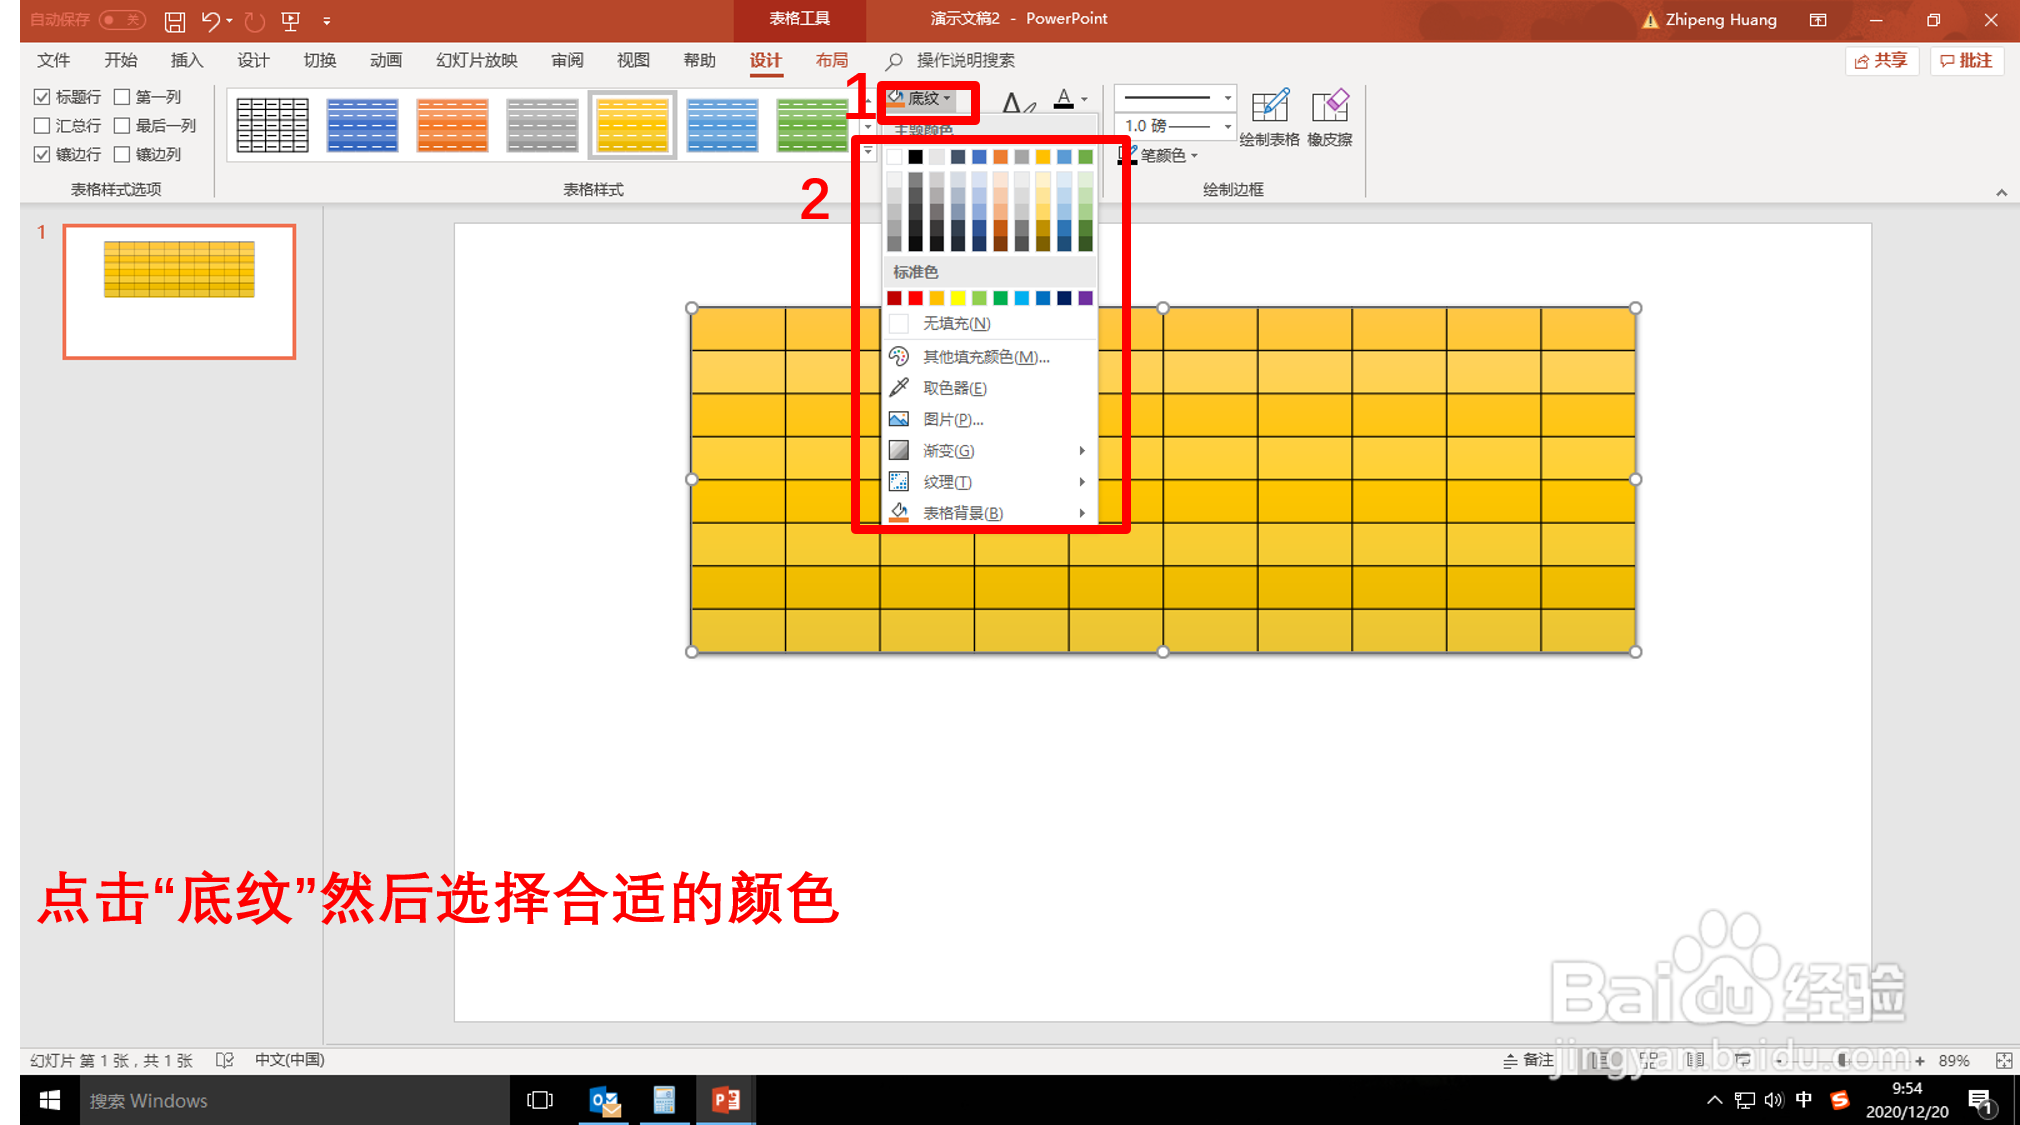Toggle the 标题行 header row checkbox
The width and height of the screenshot is (2020, 1125).
42,97
